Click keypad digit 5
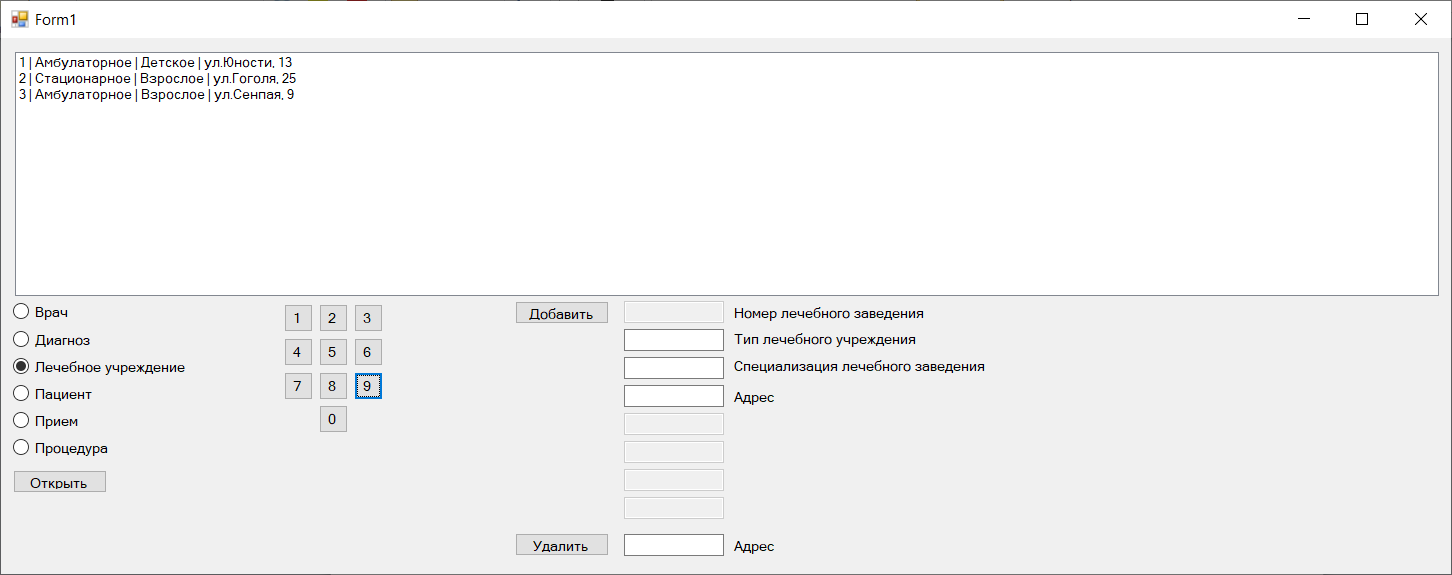 333,352
